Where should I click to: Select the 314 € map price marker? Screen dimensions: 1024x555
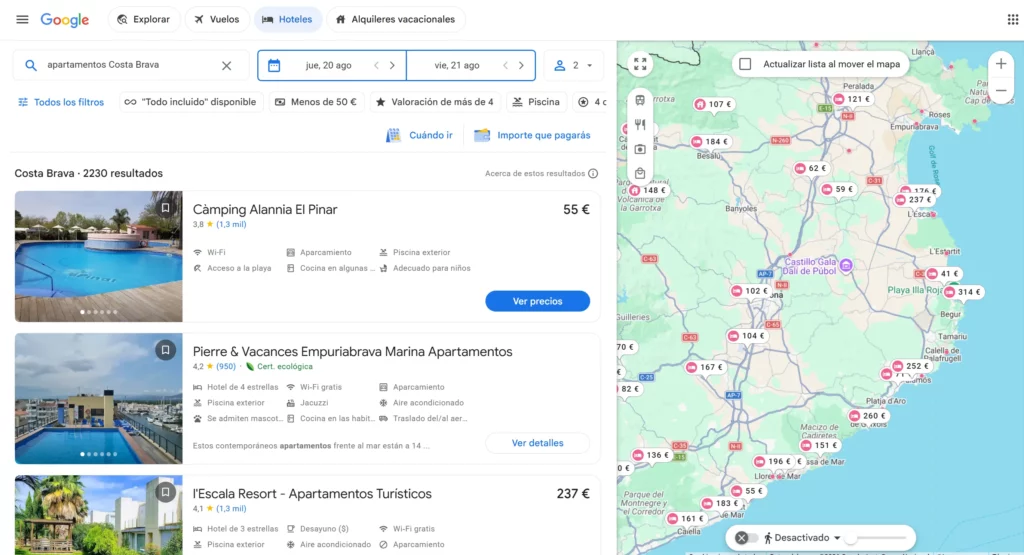tap(963, 292)
